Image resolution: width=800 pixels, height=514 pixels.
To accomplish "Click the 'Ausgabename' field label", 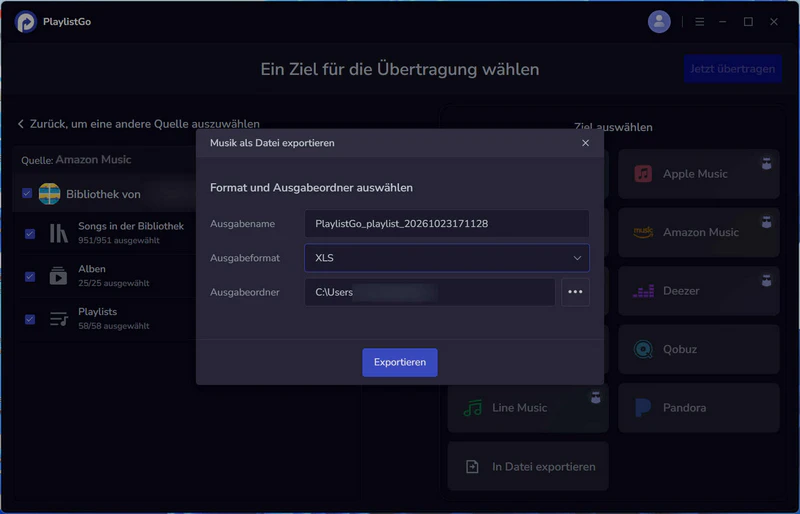I will tap(242, 224).
